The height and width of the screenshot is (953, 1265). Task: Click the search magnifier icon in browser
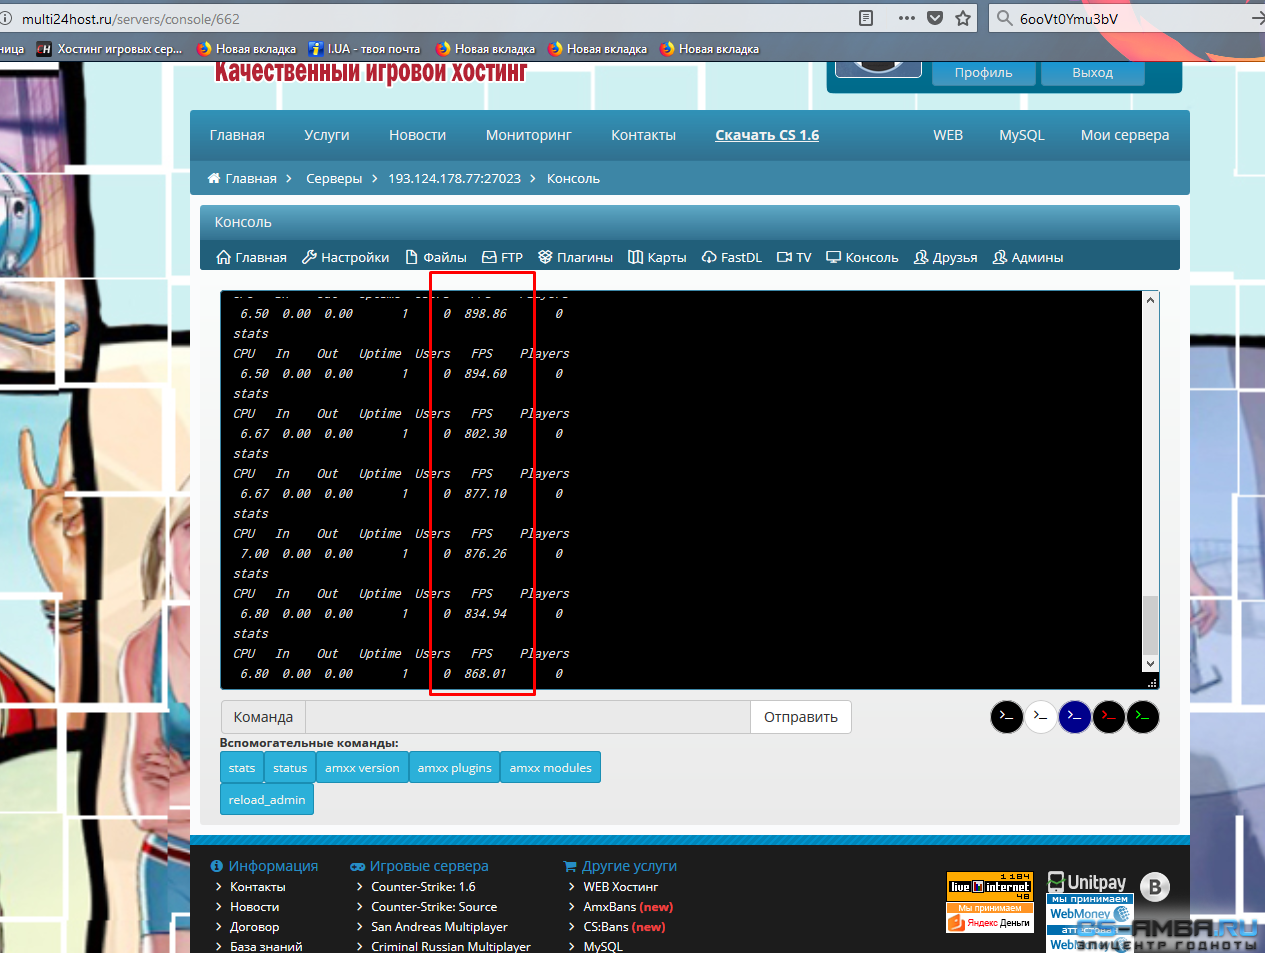(1004, 18)
